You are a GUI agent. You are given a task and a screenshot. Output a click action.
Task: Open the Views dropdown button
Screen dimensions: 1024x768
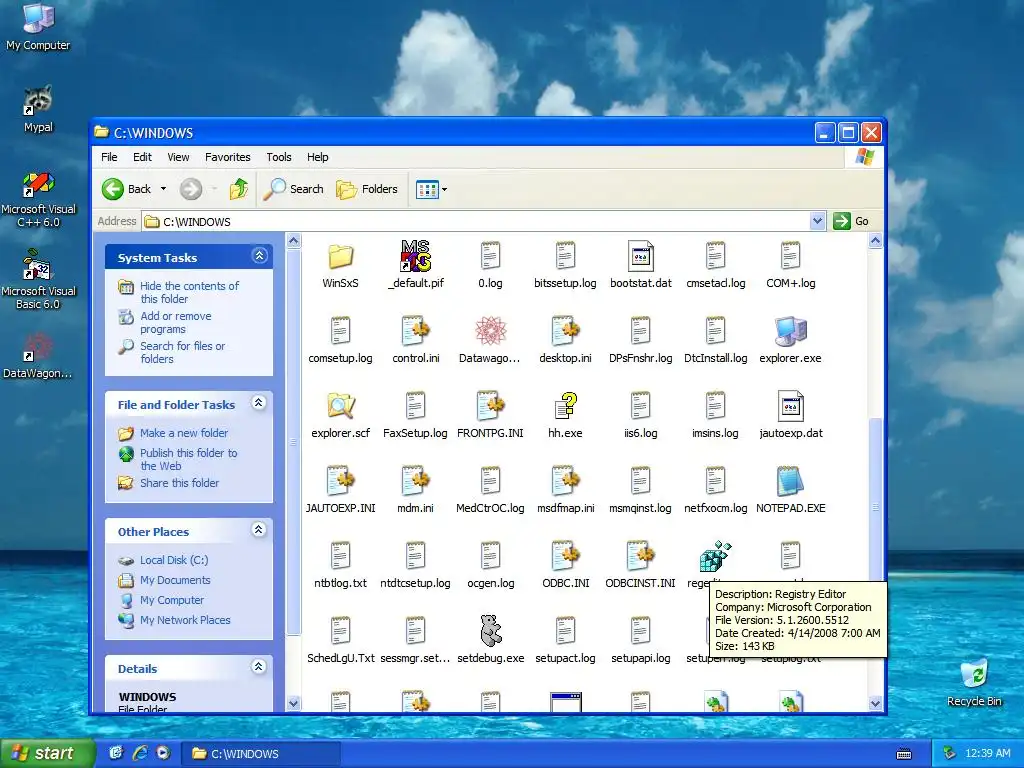pos(431,190)
